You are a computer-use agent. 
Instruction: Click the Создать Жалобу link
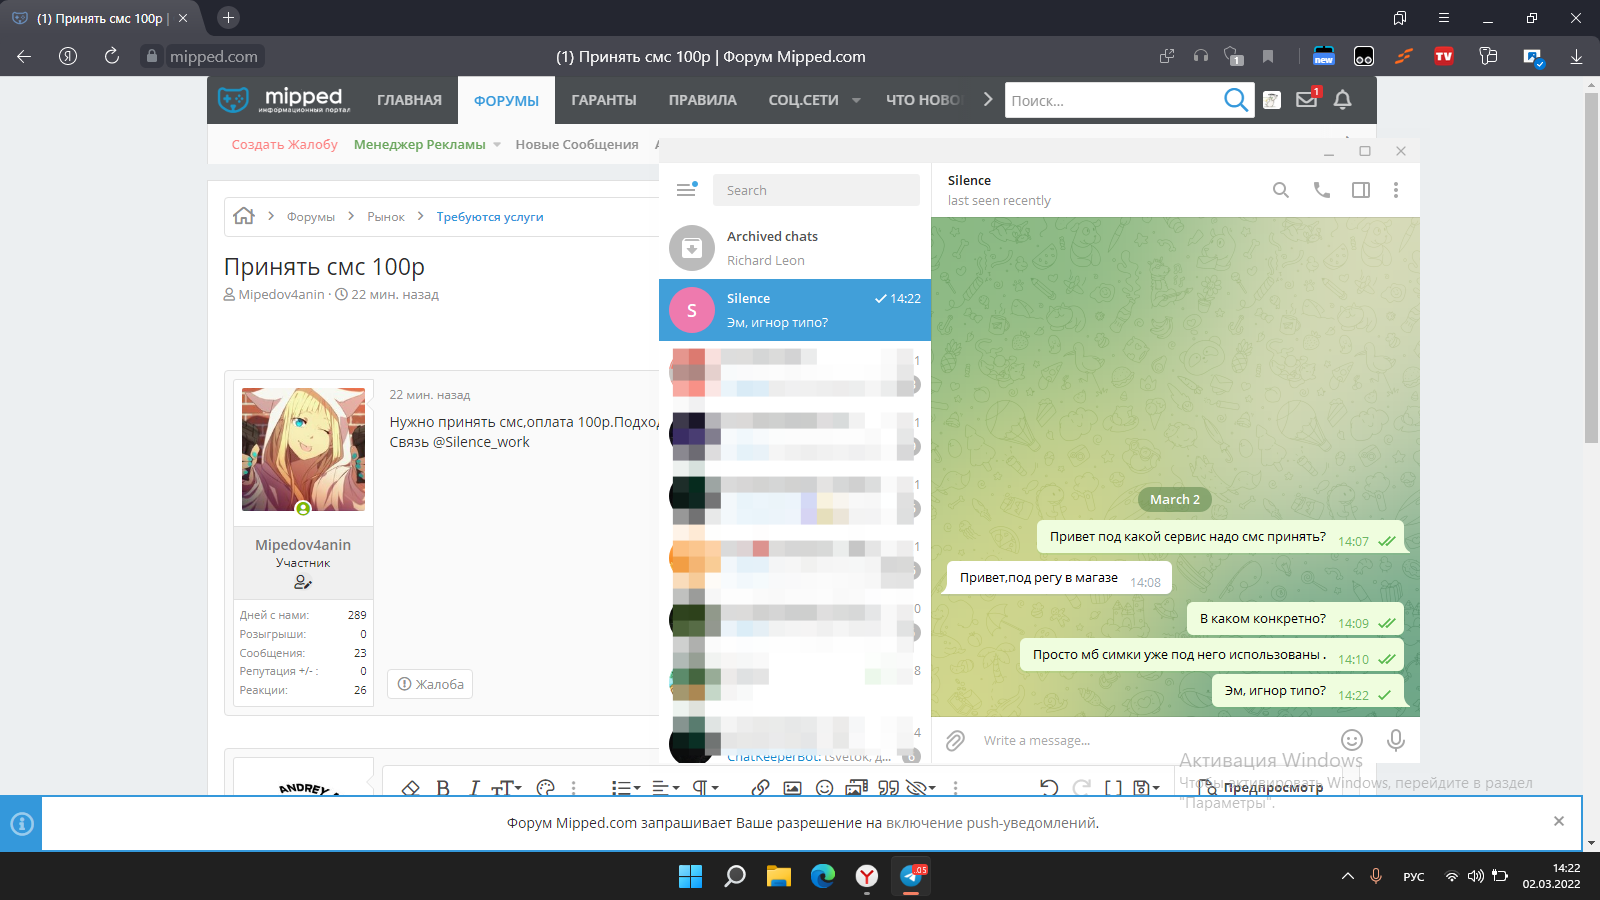point(285,144)
